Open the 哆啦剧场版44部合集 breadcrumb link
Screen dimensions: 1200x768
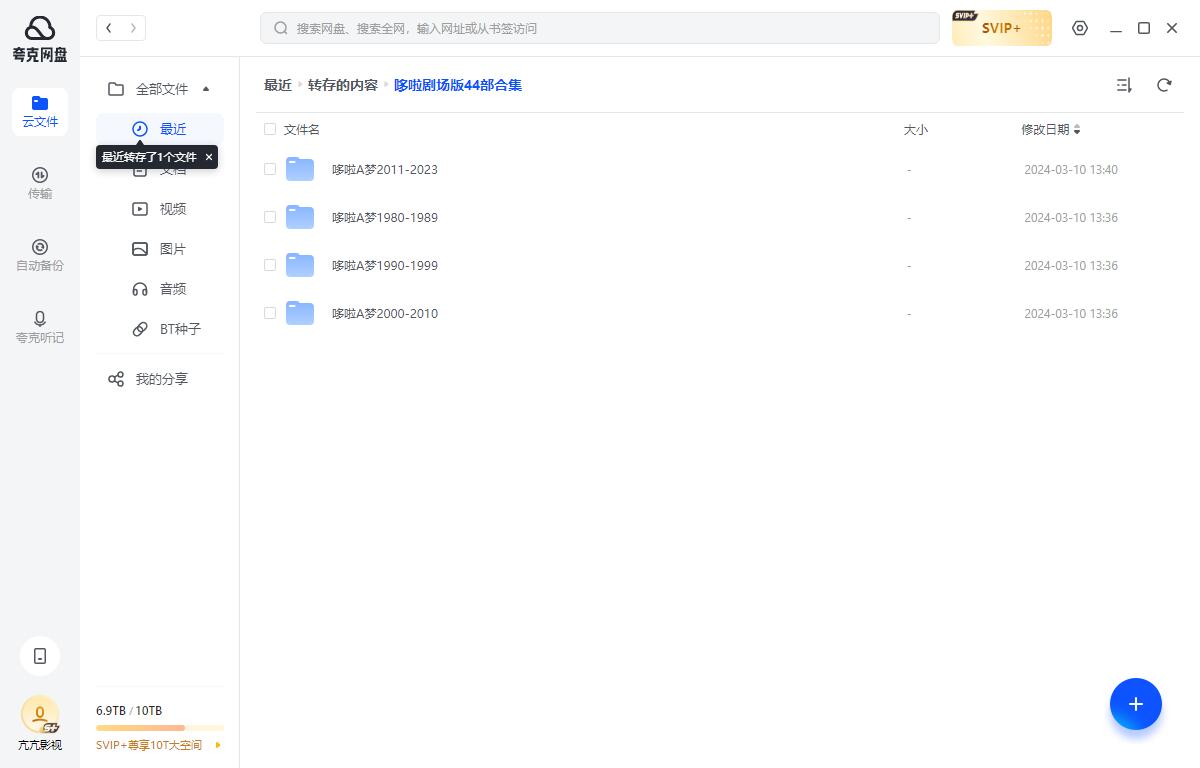457,85
